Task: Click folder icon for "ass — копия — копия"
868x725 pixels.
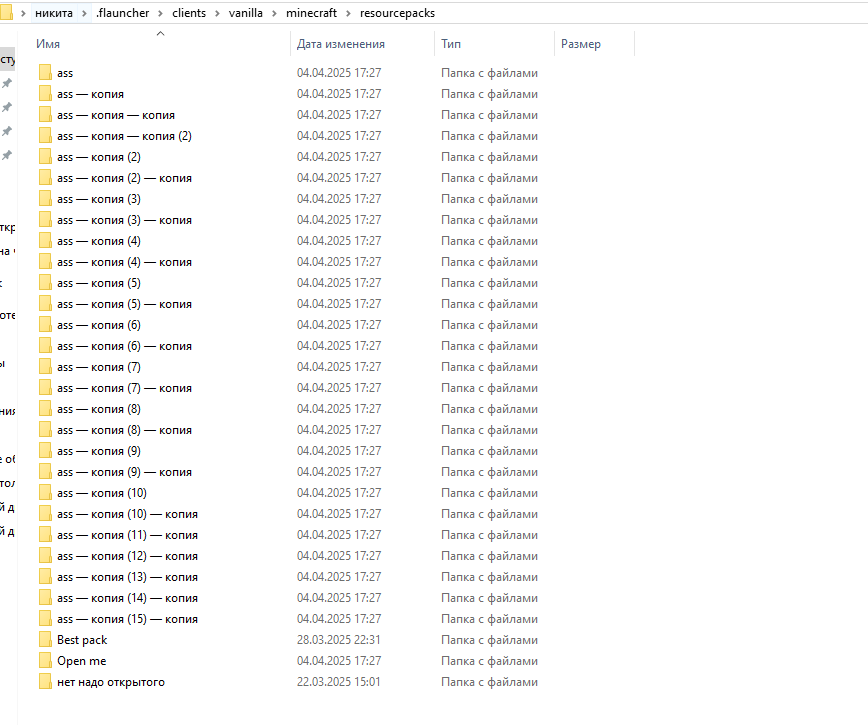Action: click(x=45, y=115)
